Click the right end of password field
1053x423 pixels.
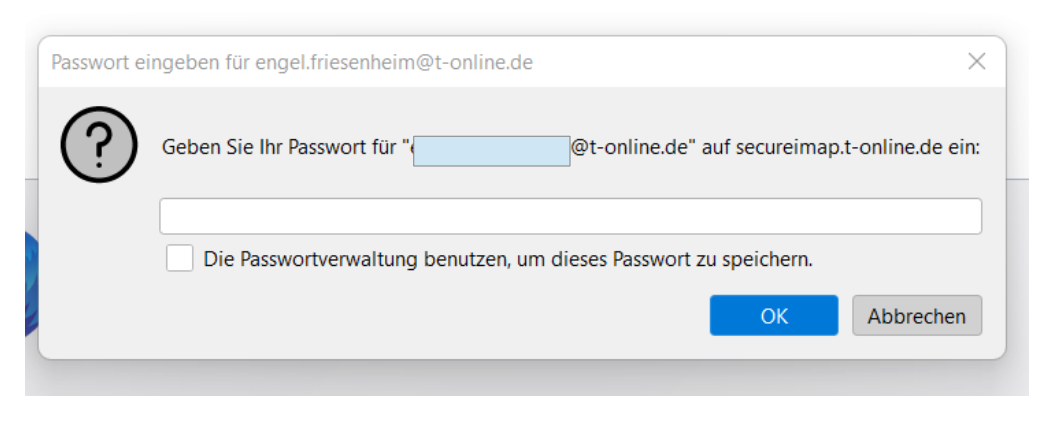click(967, 216)
